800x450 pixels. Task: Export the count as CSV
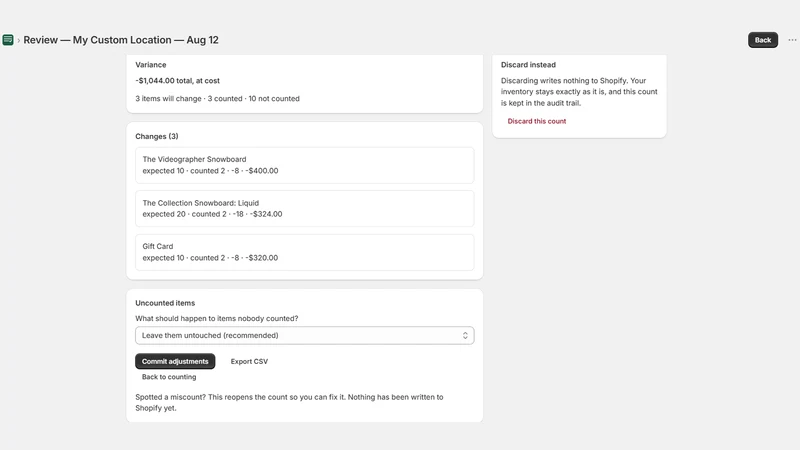[249, 361]
